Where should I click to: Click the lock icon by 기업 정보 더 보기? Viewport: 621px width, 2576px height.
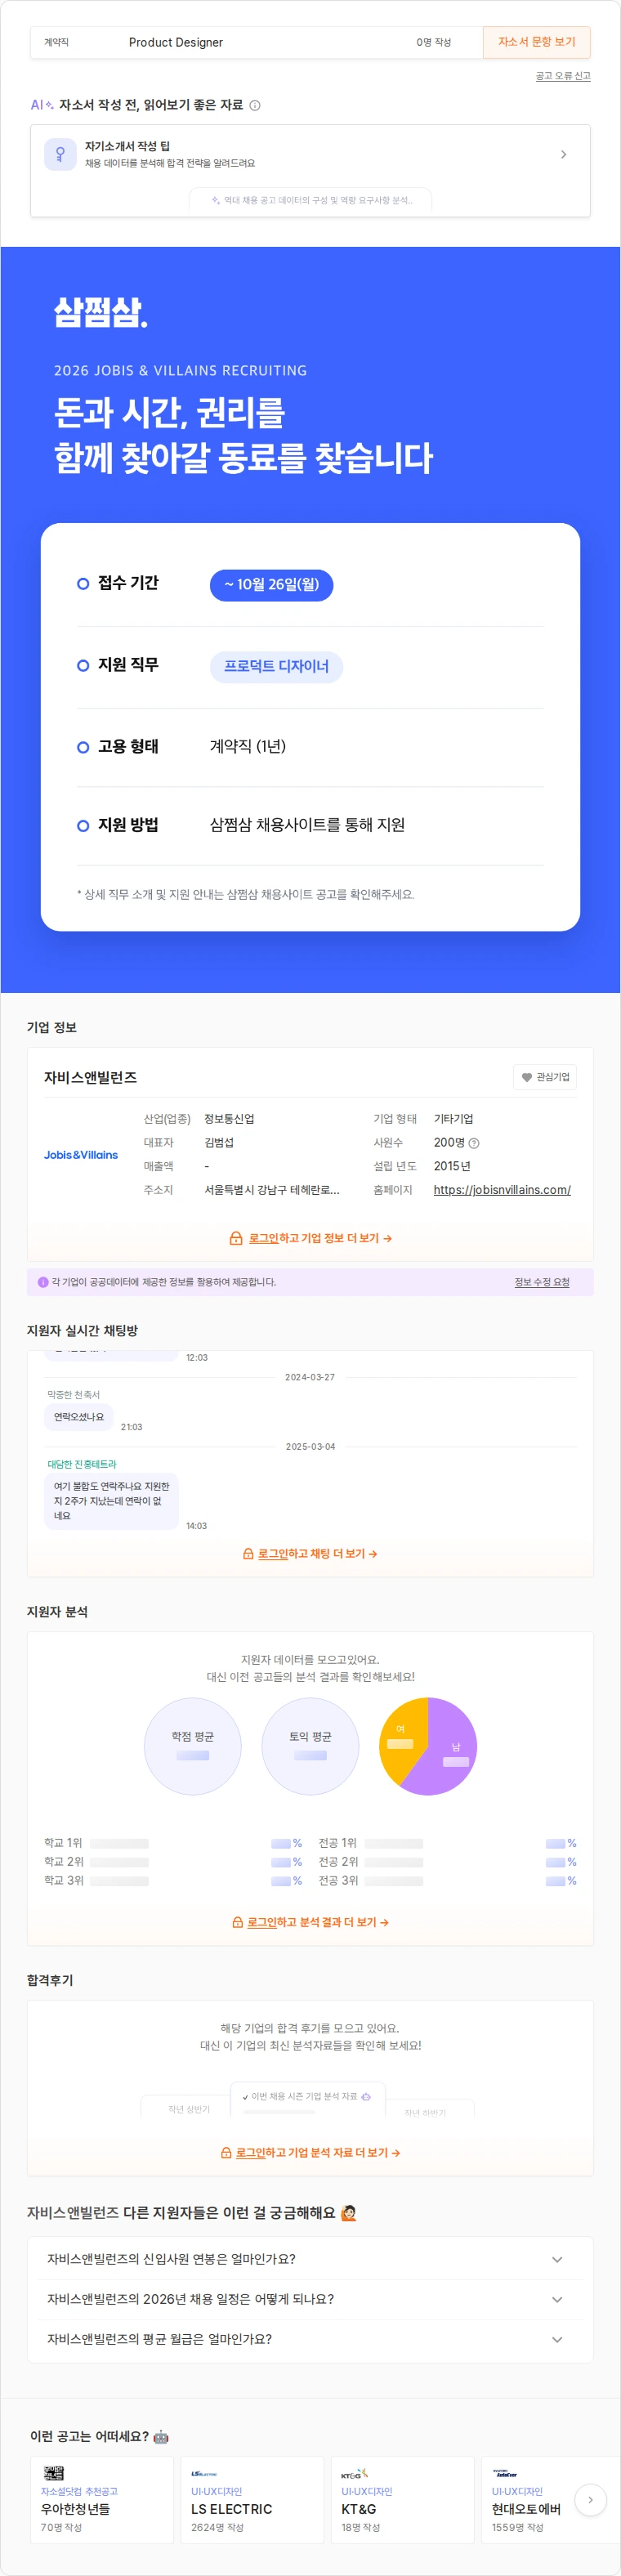236,1238
